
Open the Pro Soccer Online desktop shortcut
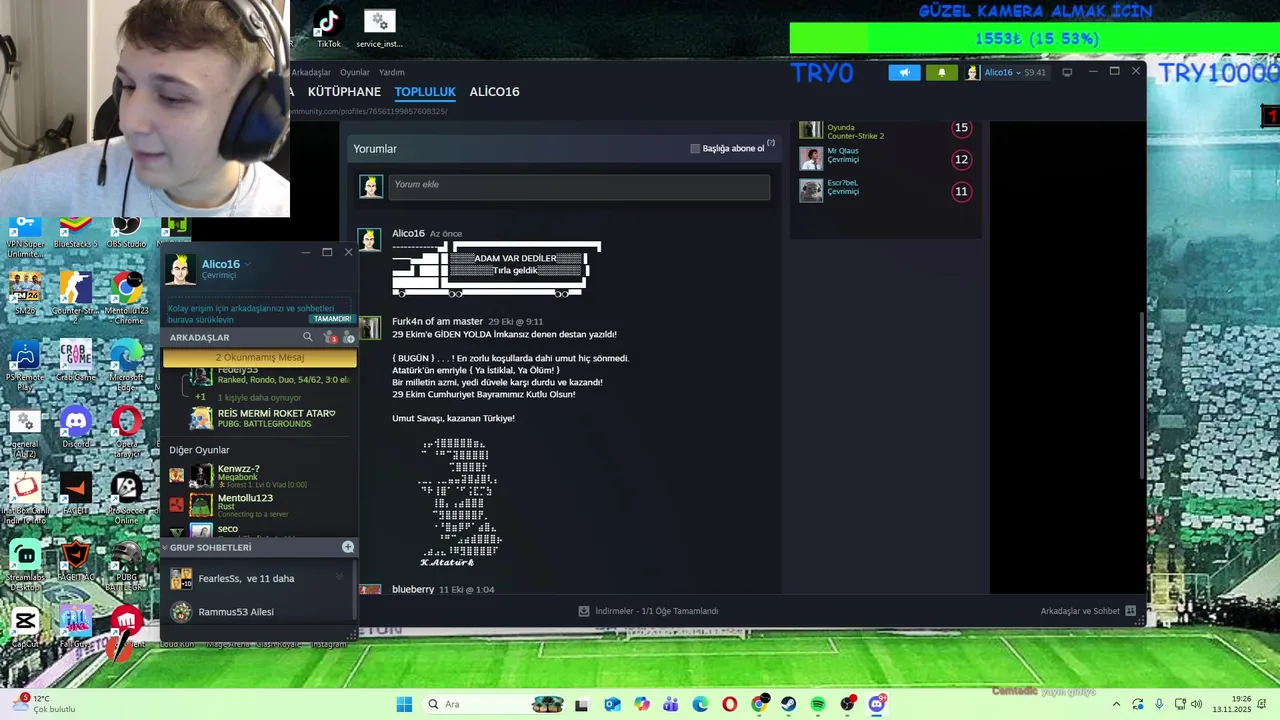[126, 497]
